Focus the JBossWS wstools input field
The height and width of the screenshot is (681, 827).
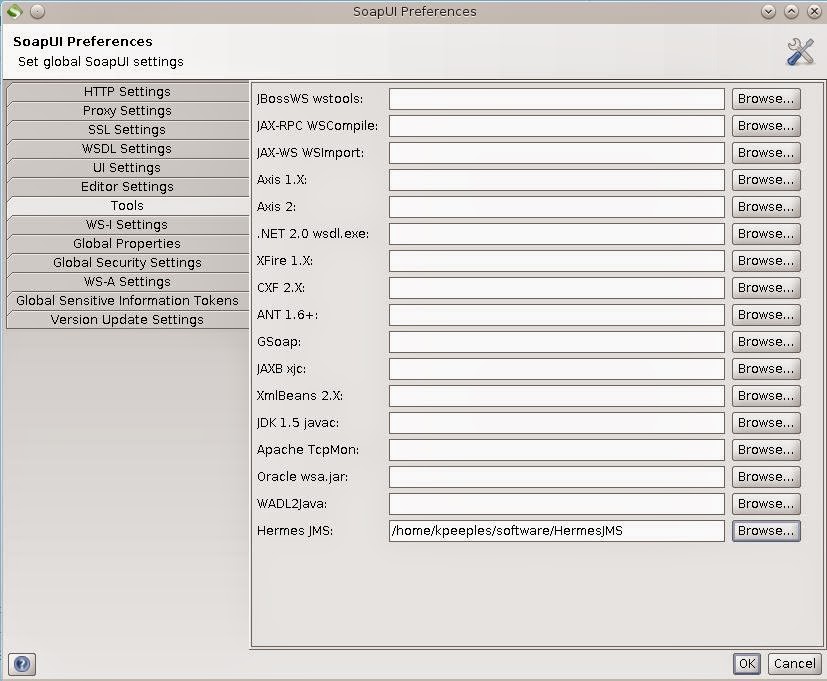pyautogui.click(x=556, y=99)
